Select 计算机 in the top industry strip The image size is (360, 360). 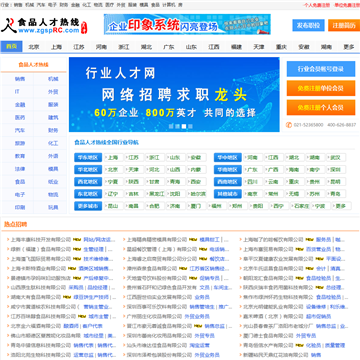pyautogui.click(x=169, y=5)
